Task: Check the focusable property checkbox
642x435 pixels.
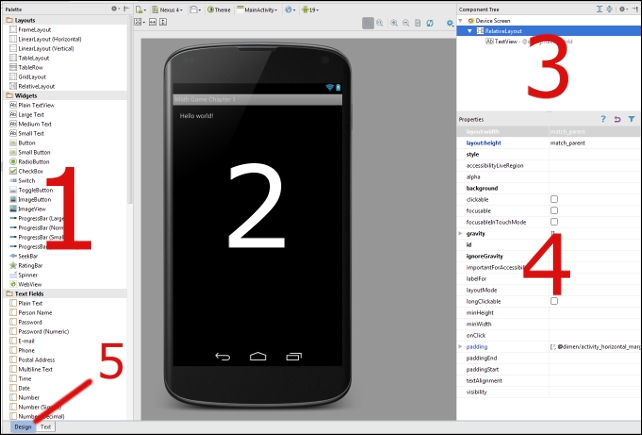Action: tap(554, 210)
